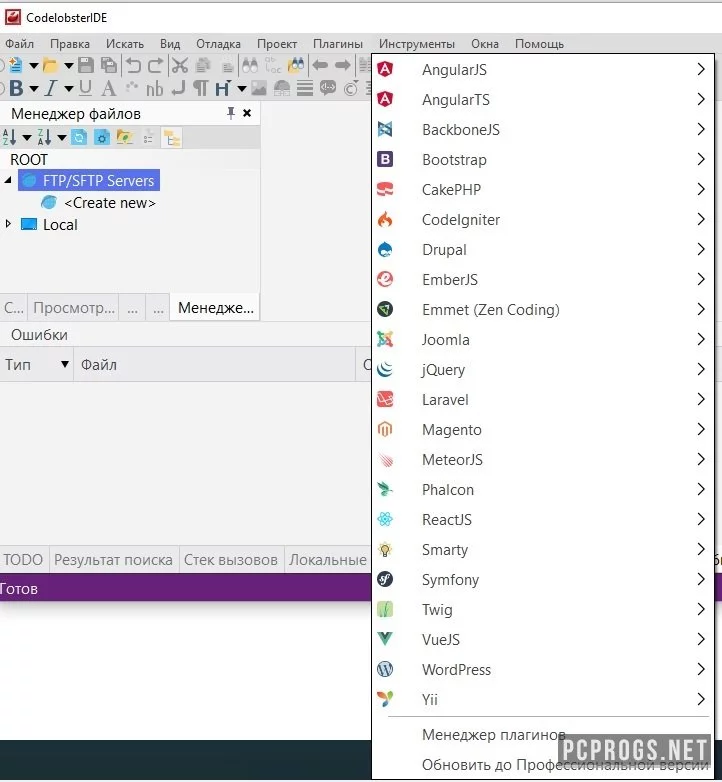This screenshot has width=722, height=782.
Task: Open the Heading dropdown arrow
Action: 242,89
